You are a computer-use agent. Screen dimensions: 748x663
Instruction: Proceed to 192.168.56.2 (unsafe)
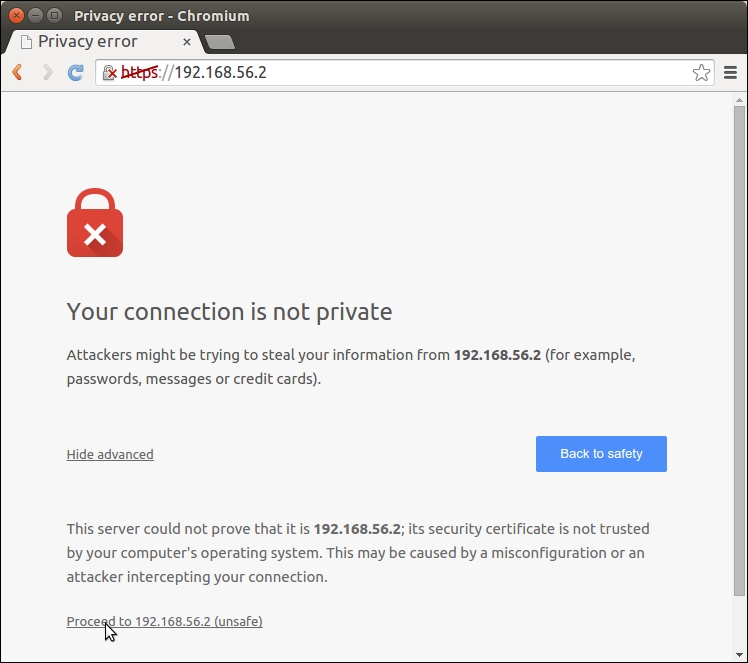[x=164, y=621]
